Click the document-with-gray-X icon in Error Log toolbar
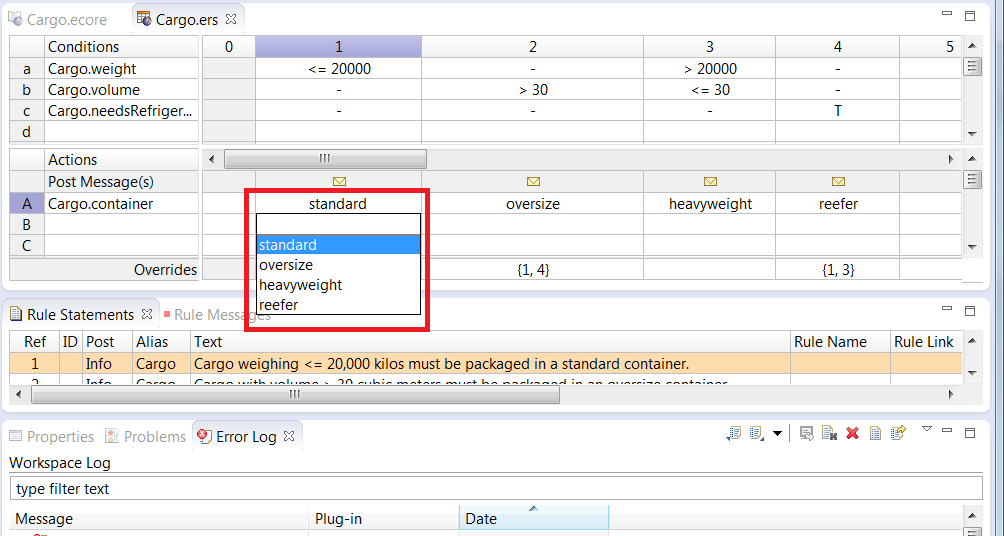This screenshot has height=536, width=1004. click(x=830, y=434)
